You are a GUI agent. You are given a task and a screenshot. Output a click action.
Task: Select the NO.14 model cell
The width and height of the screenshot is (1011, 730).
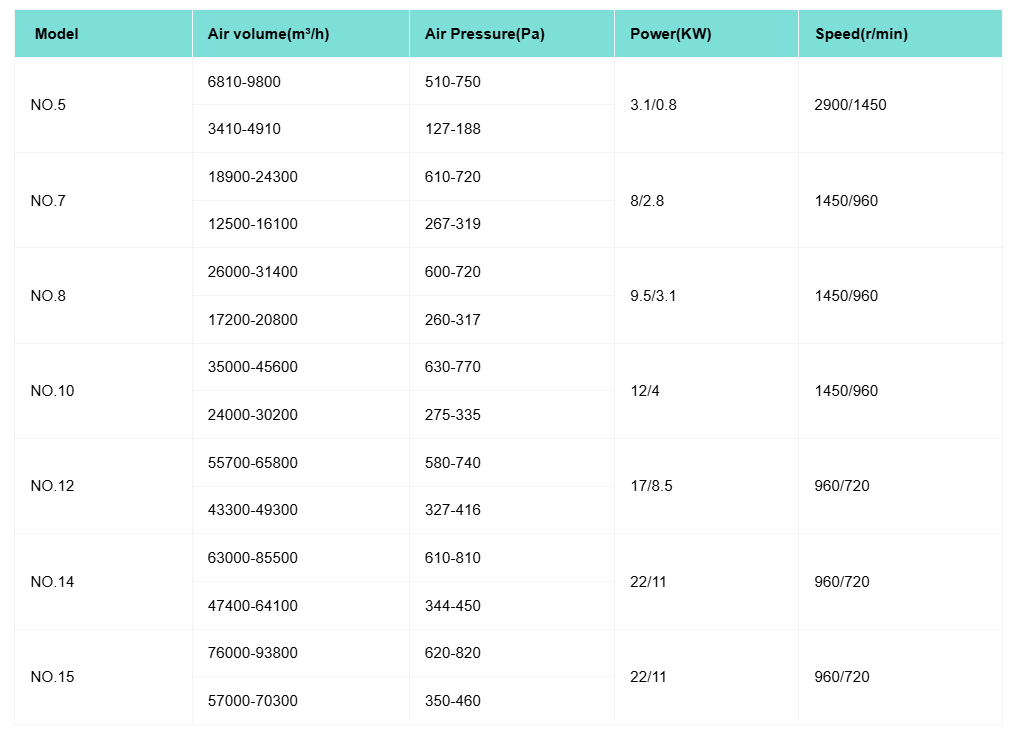pos(52,582)
